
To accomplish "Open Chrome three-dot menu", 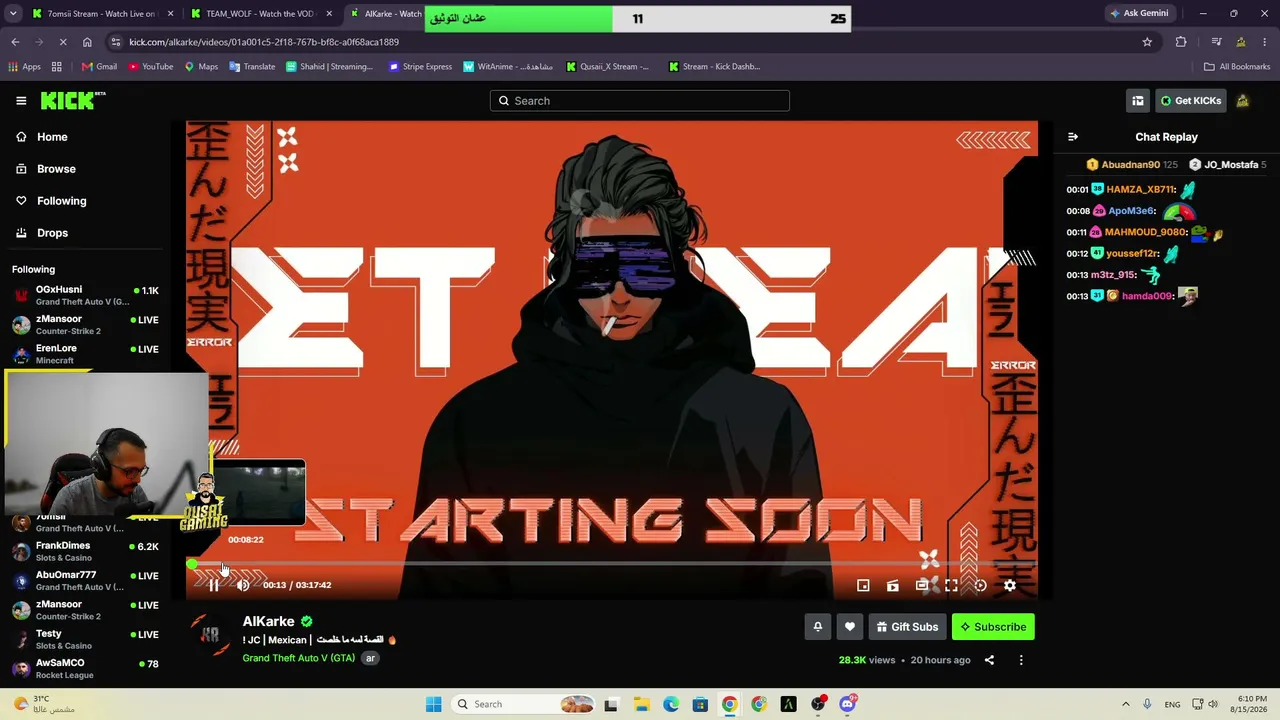I will point(1265,42).
